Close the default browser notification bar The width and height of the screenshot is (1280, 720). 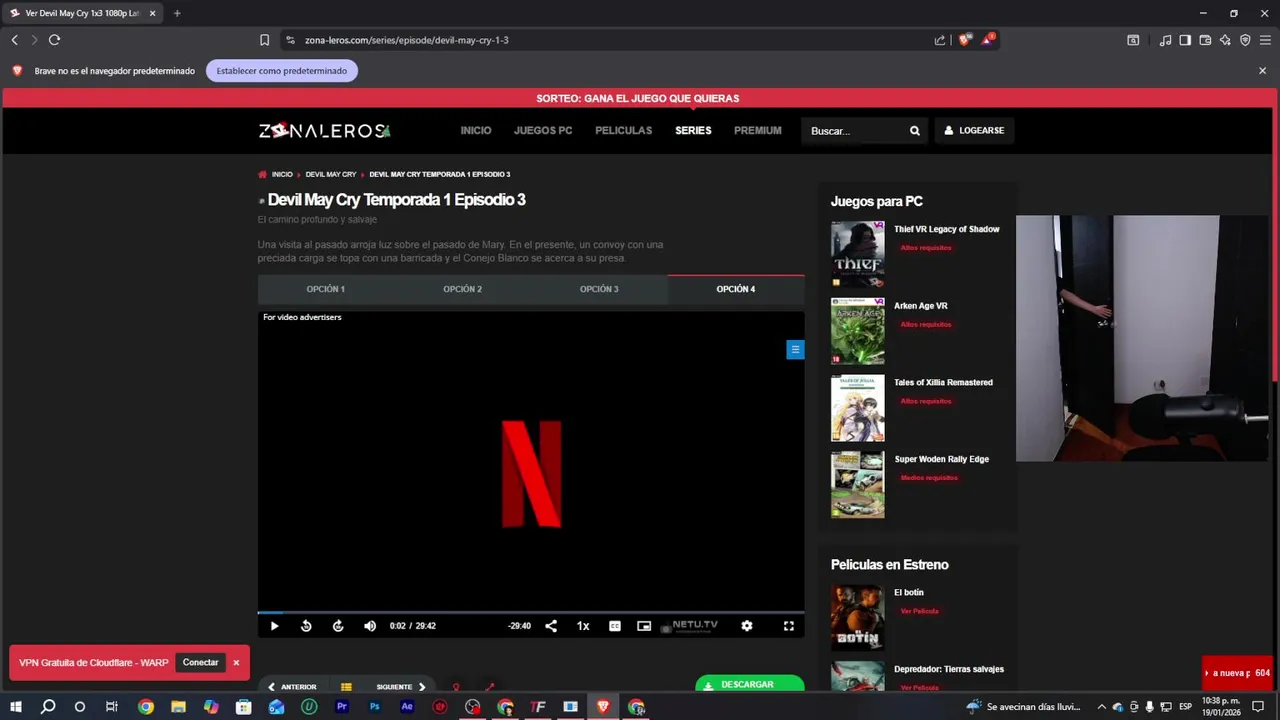1262,71
